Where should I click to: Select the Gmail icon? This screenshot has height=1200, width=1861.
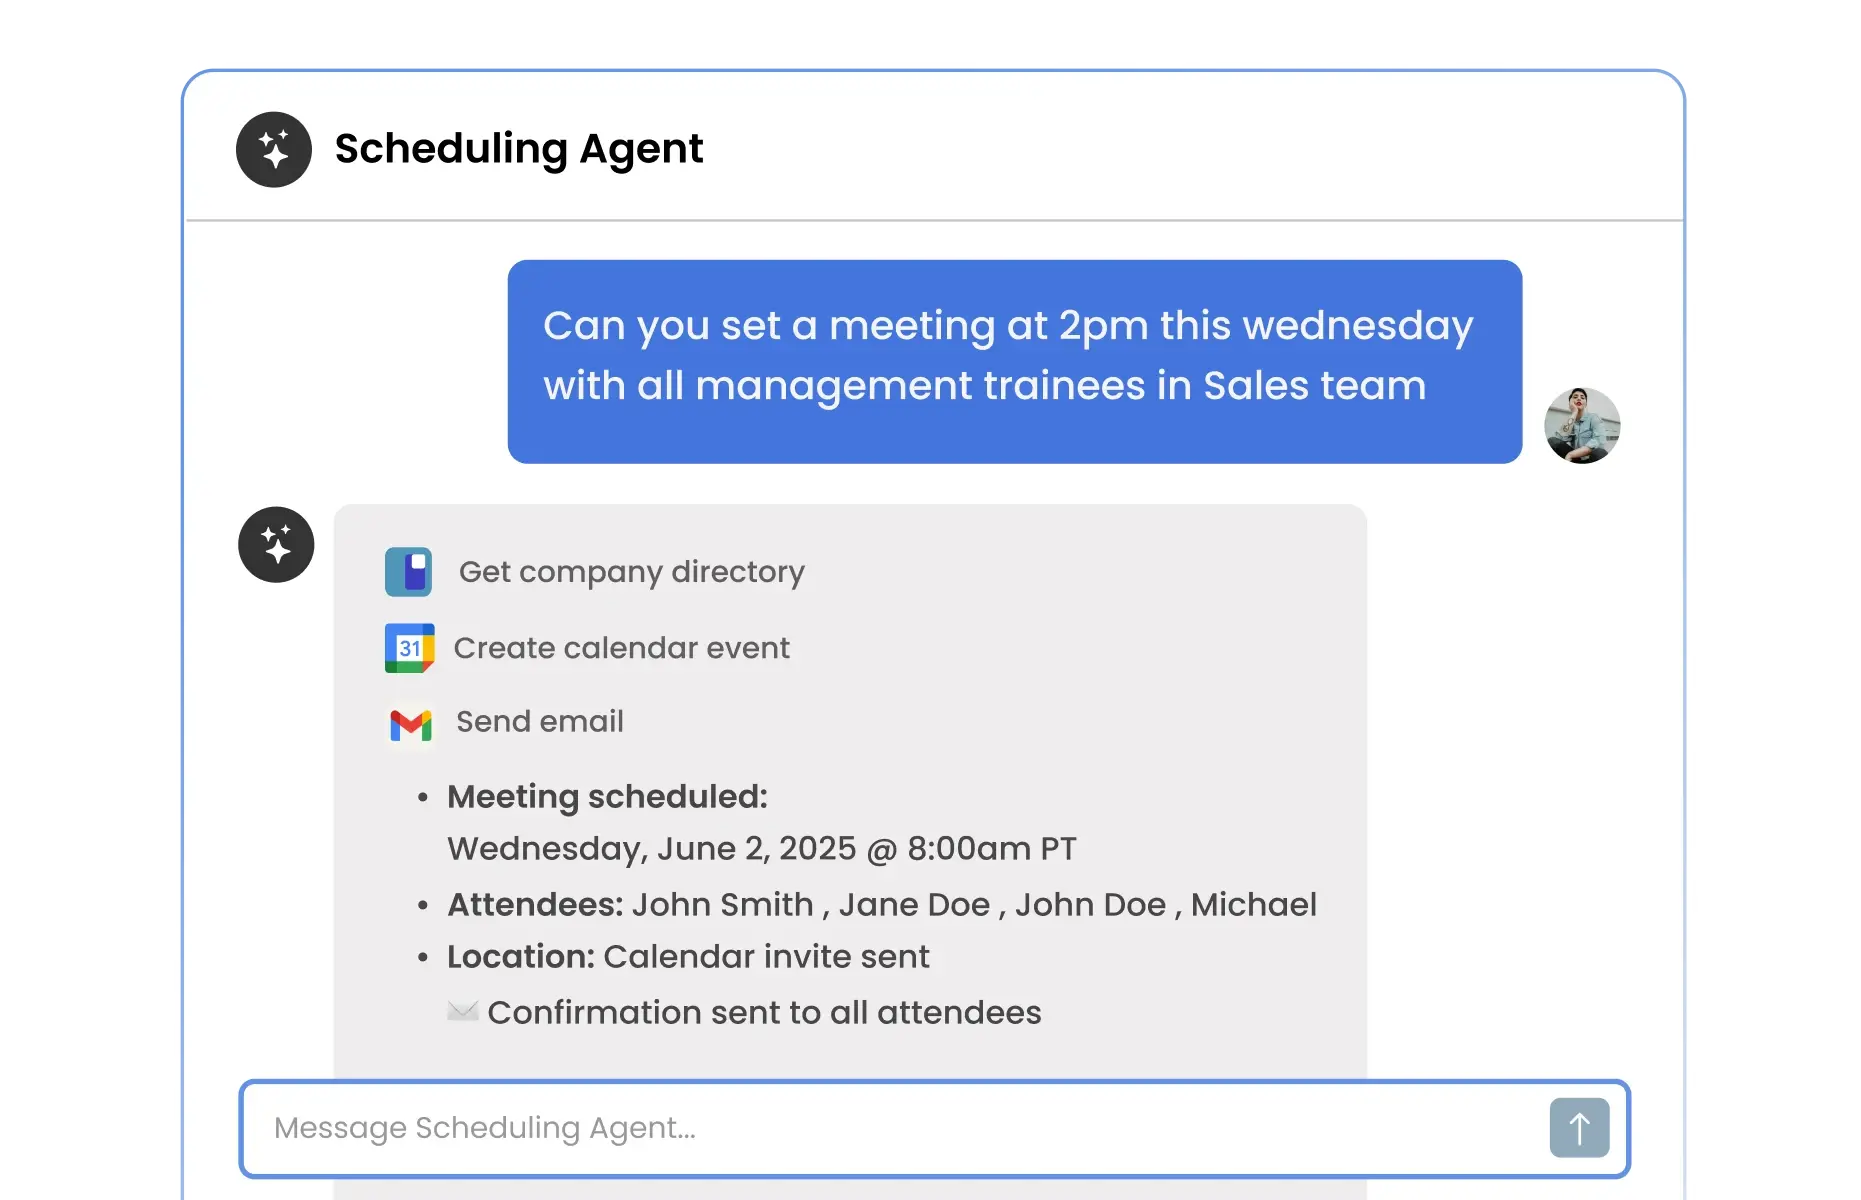pyautogui.click(x=409, y=723)
